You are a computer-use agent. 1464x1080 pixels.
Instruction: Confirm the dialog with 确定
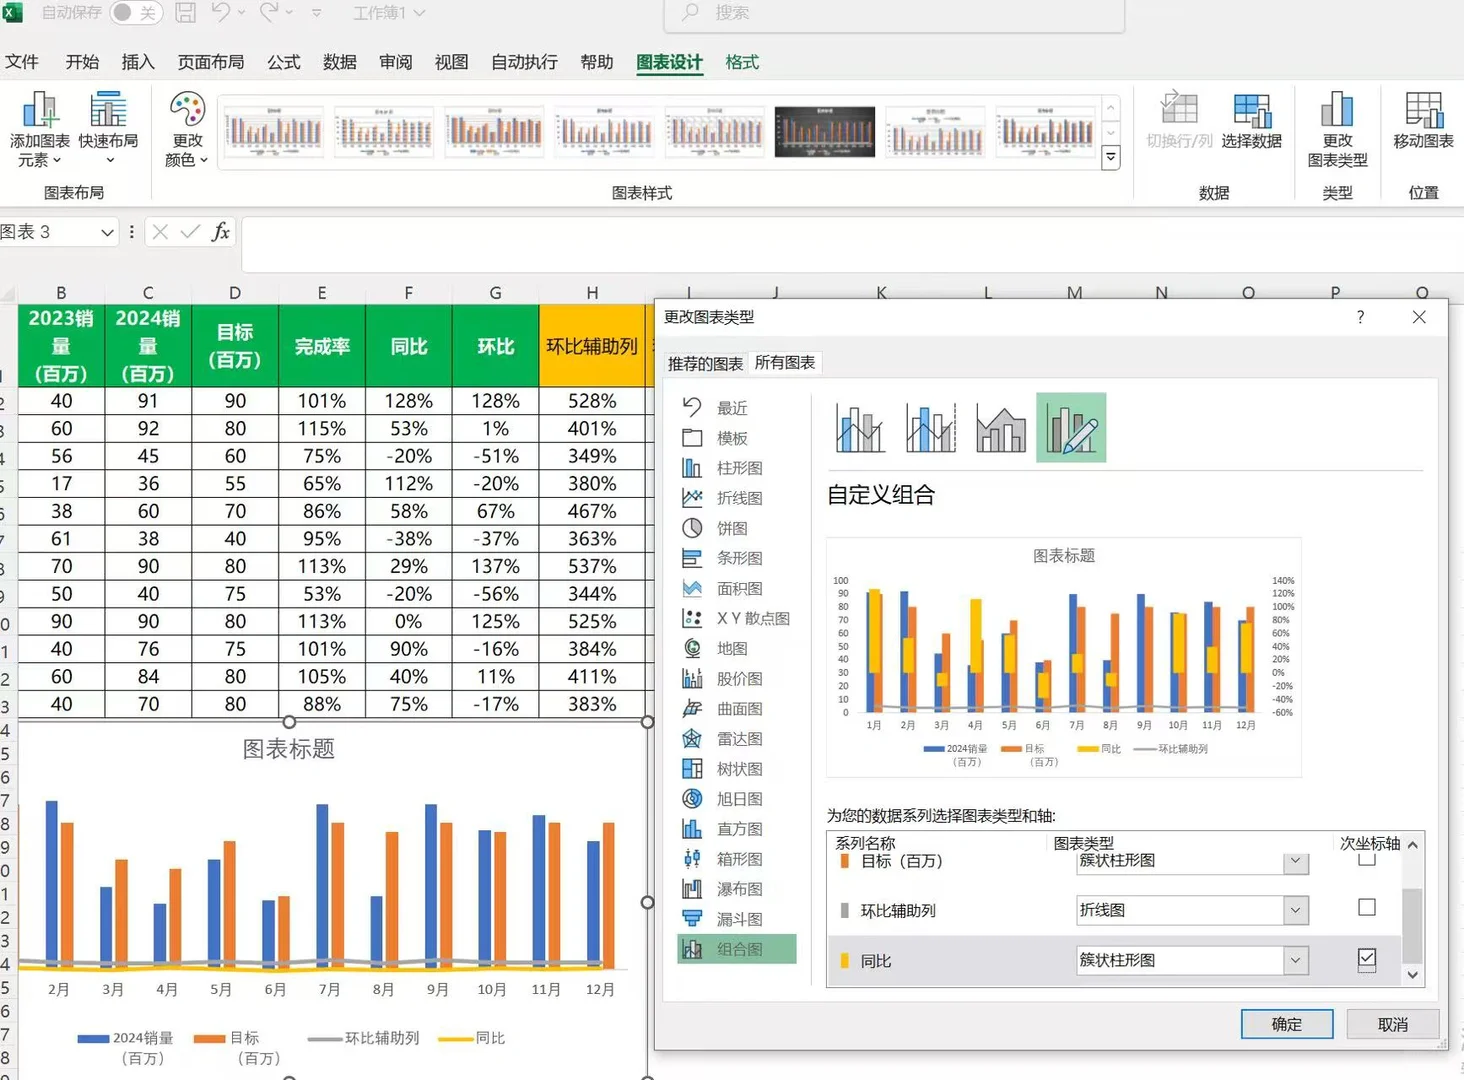pos(1287,1024)
